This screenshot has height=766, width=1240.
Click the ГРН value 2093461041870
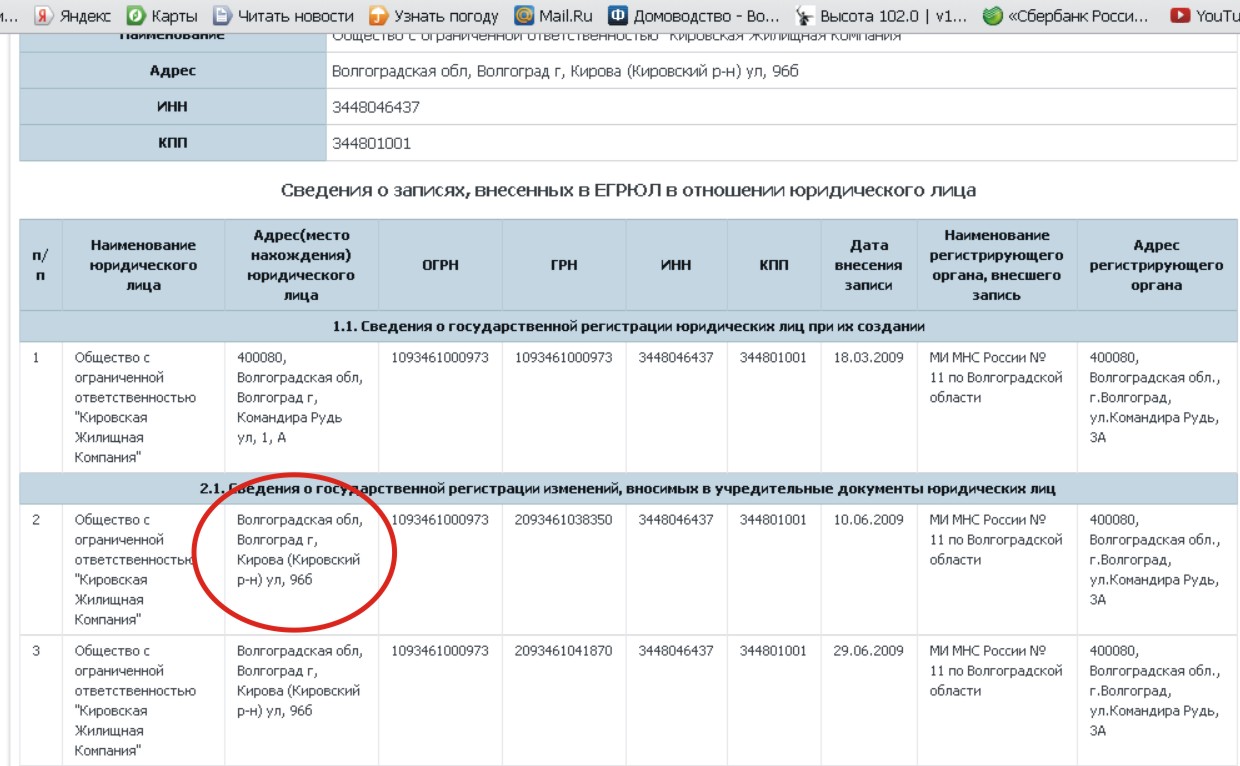(x=564, y=651)
